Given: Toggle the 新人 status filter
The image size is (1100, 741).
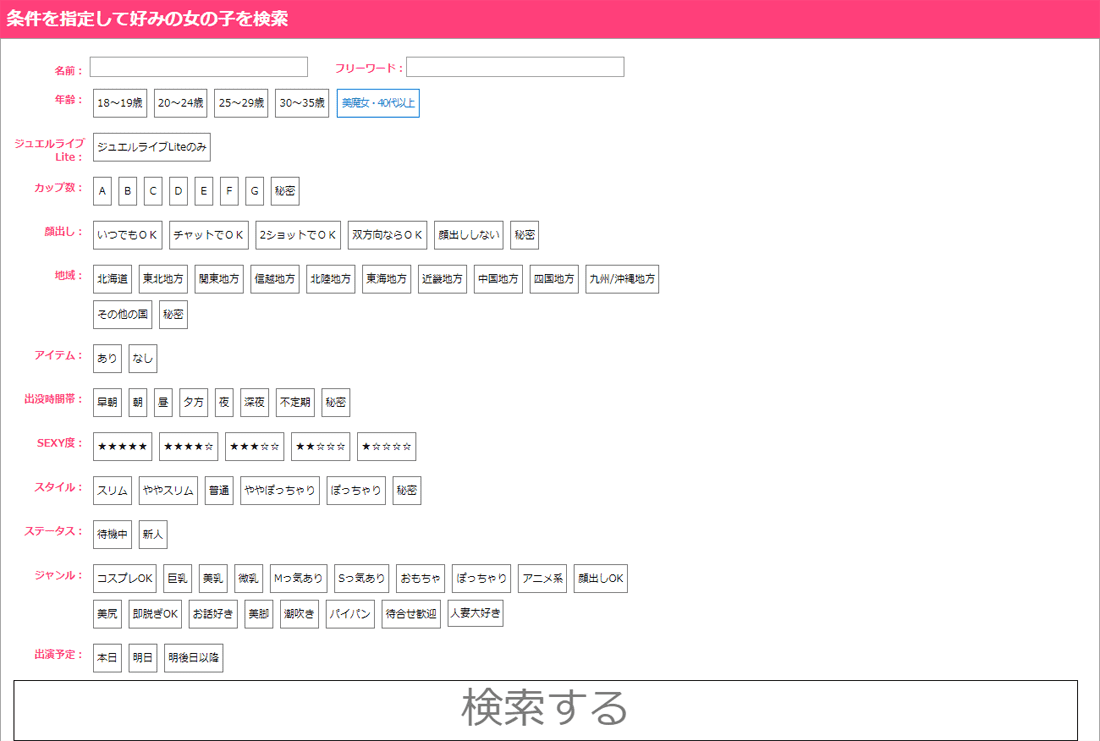Looking at the screenshot, I should pyautogui.click(x=153, y=535).
